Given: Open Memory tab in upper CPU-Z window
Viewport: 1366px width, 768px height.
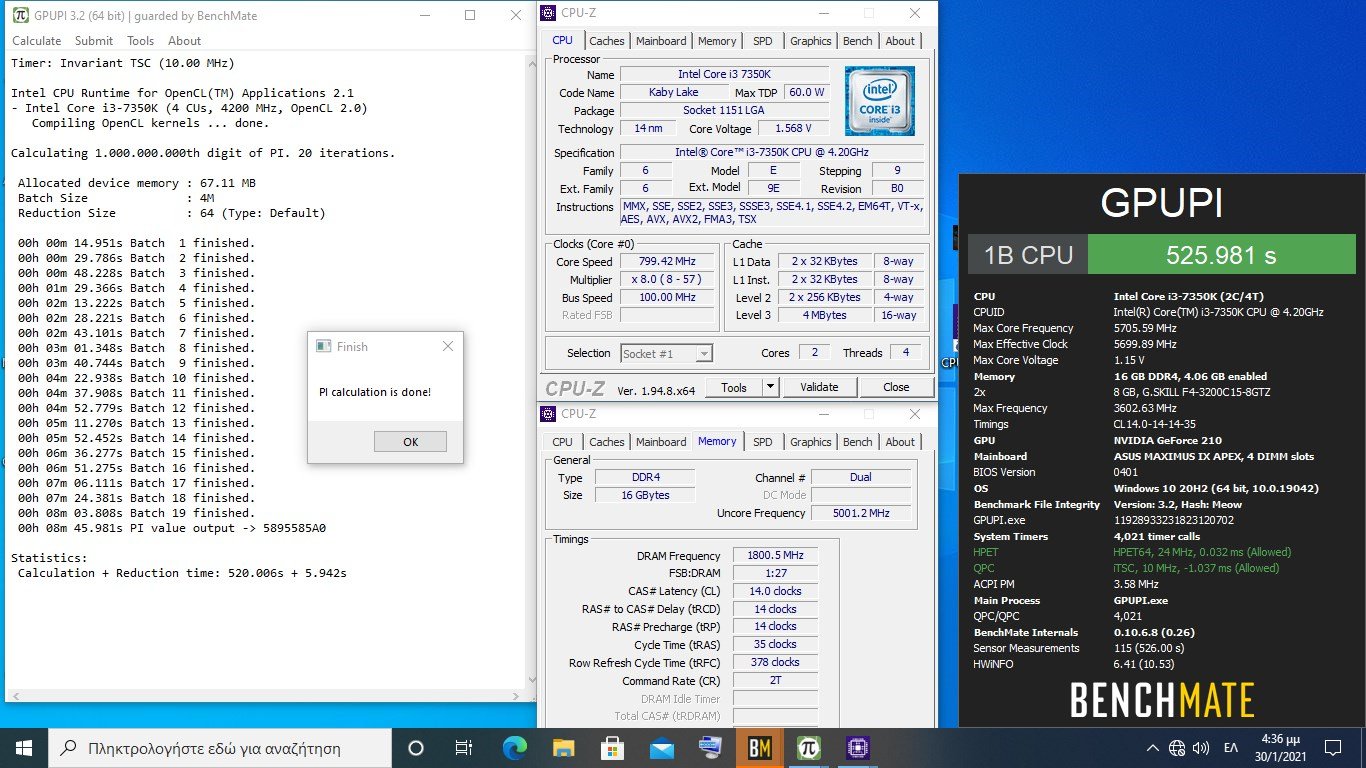Looking at the screenshot, I should pos(717,41).
